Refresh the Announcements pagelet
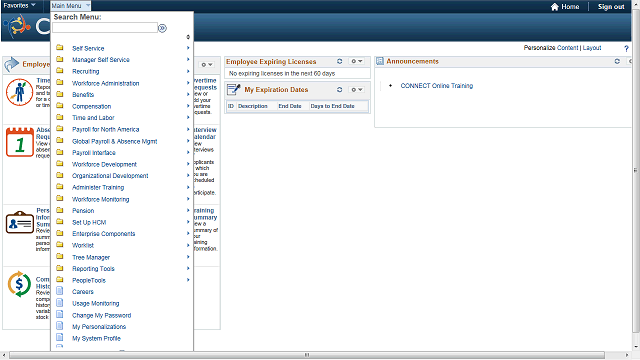Viewport: 640px width, 360px height. pos(617,61)
